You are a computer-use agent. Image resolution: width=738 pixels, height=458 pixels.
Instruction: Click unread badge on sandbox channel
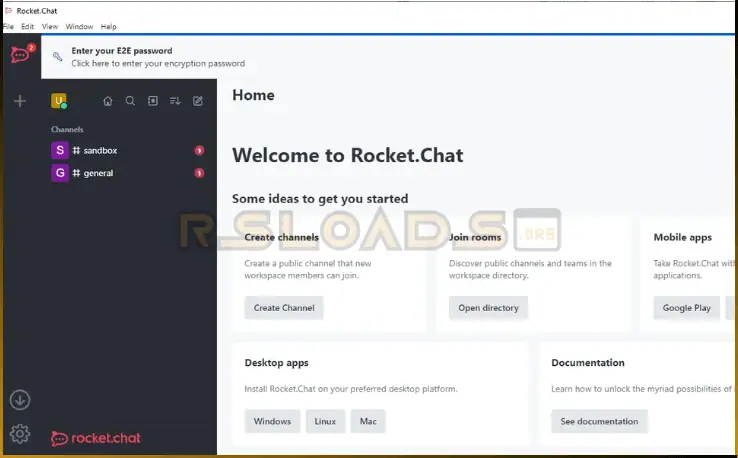point(199,150)
